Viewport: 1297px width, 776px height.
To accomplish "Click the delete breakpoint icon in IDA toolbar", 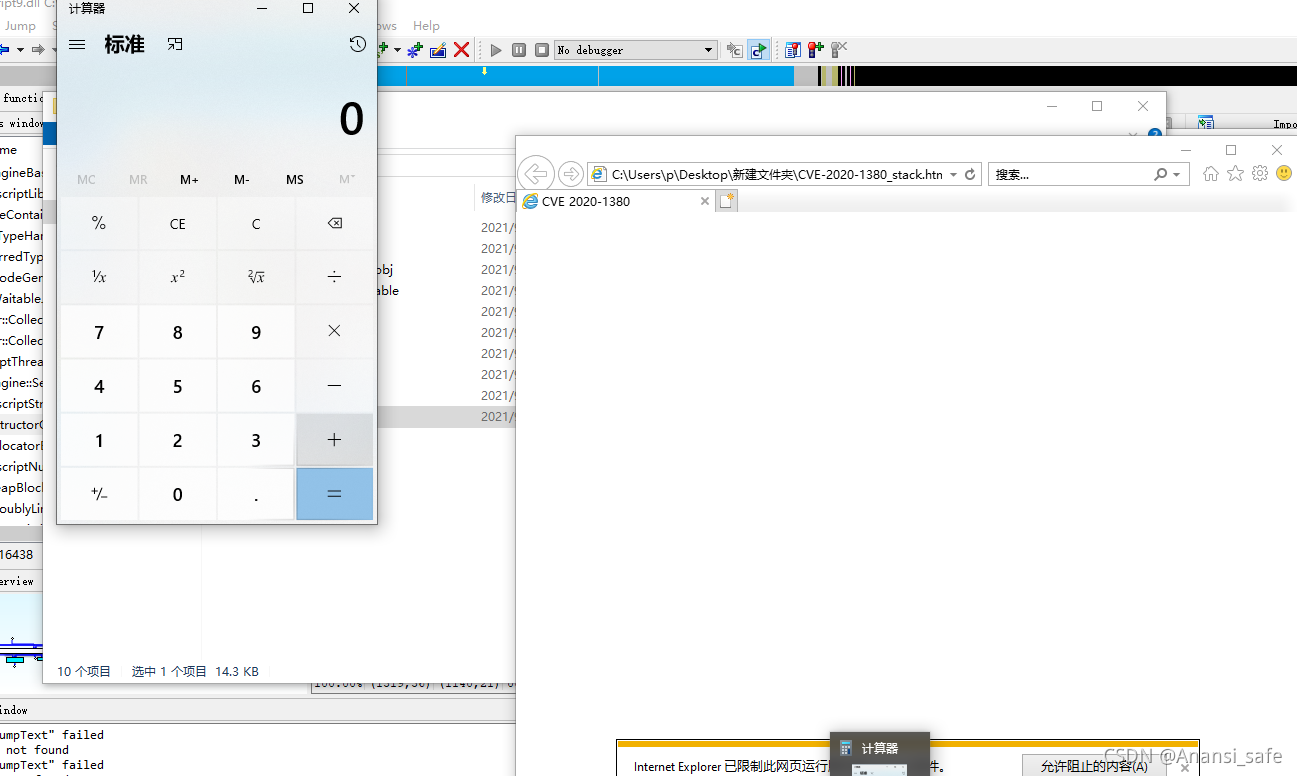I will point(839,49).
